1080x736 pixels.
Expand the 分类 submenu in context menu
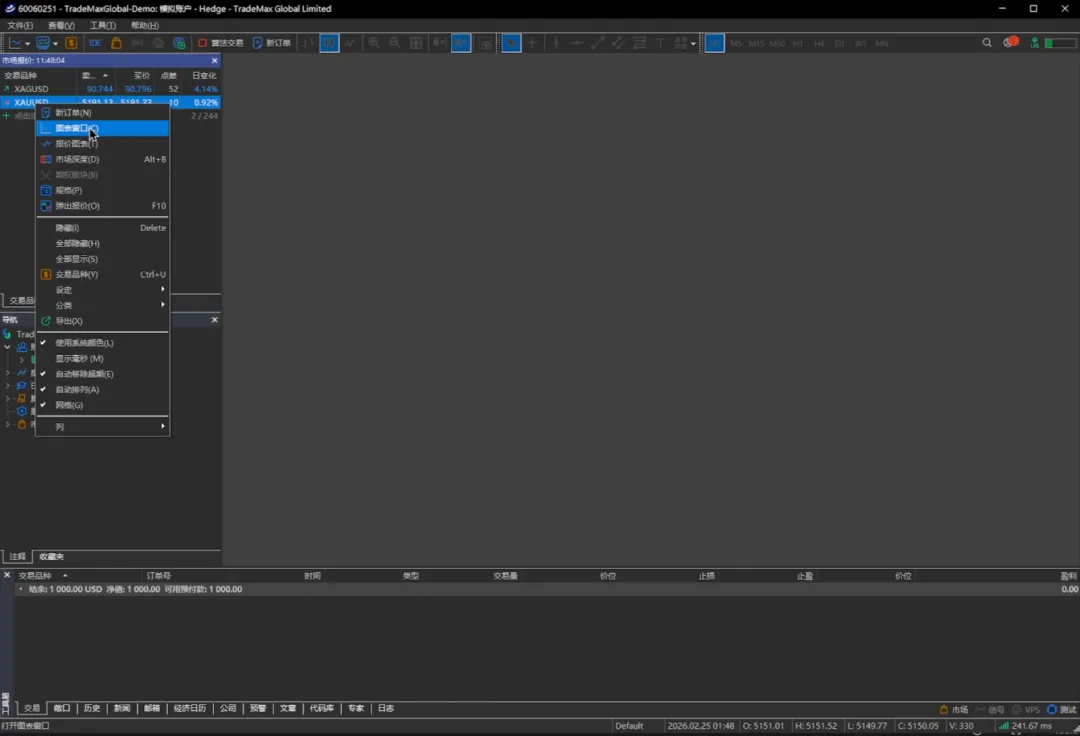[162, 305]
